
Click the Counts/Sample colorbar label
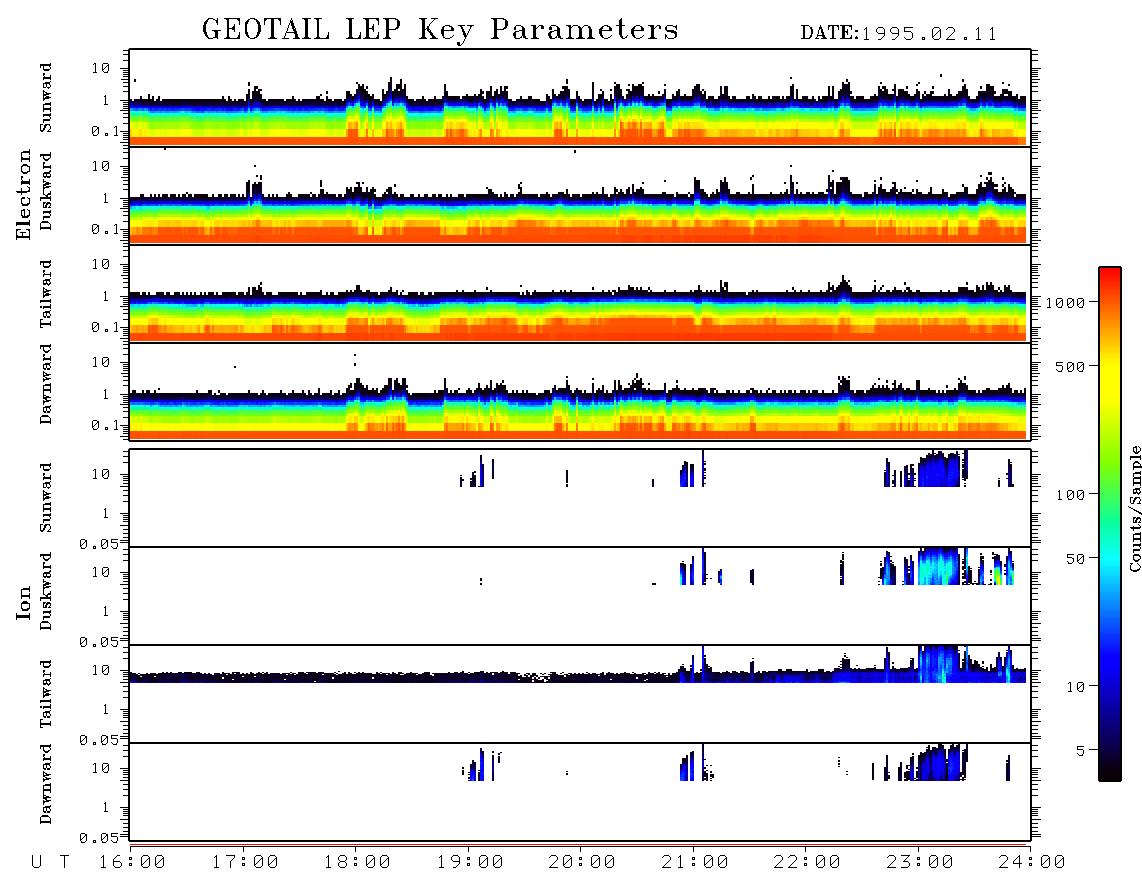point(1135,508)
